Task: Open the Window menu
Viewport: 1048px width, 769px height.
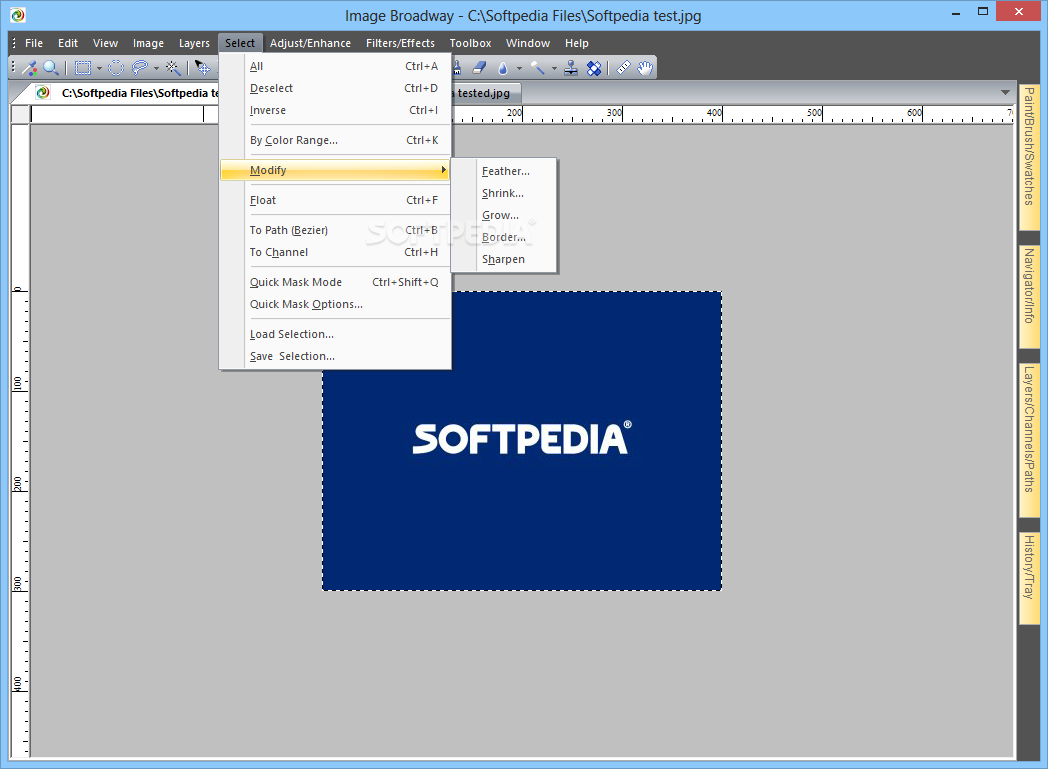Action: [527, 43]
